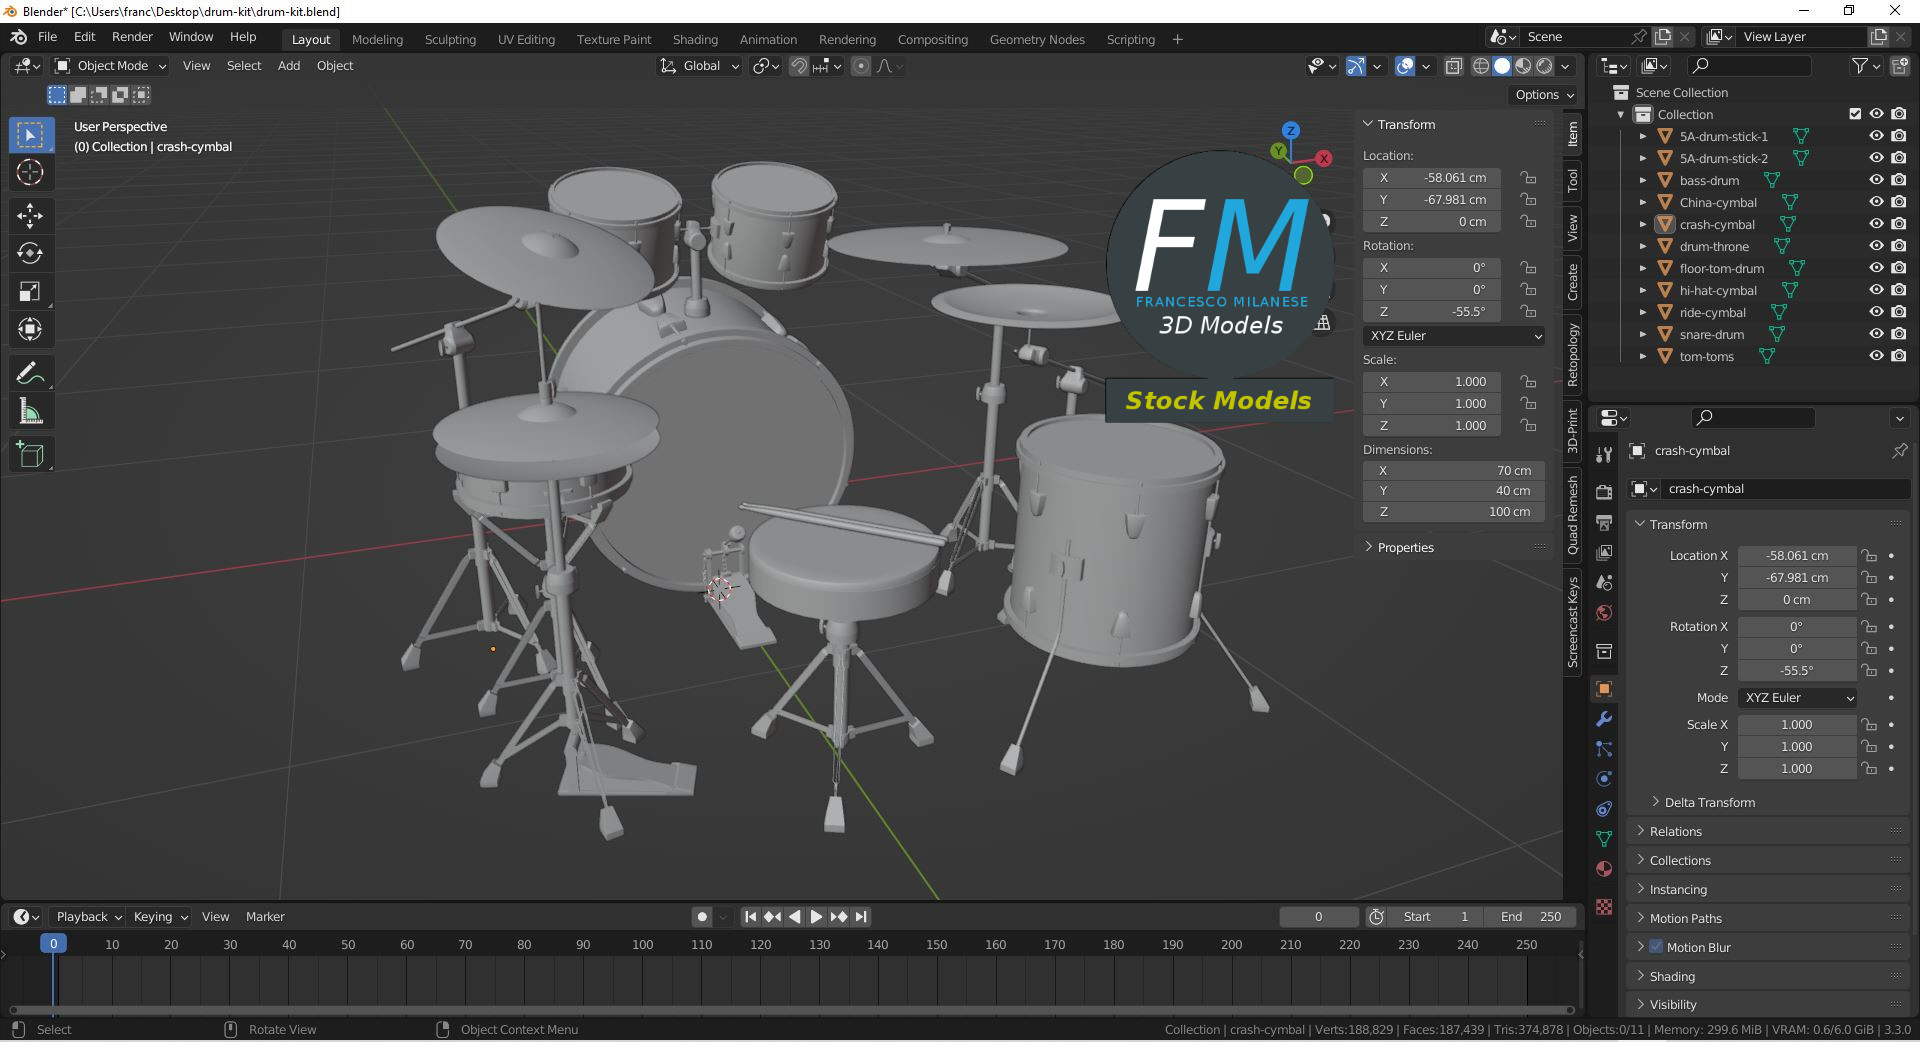1920x1042 pixels.
Task: Select the Select Box tool
Action: 31,135
